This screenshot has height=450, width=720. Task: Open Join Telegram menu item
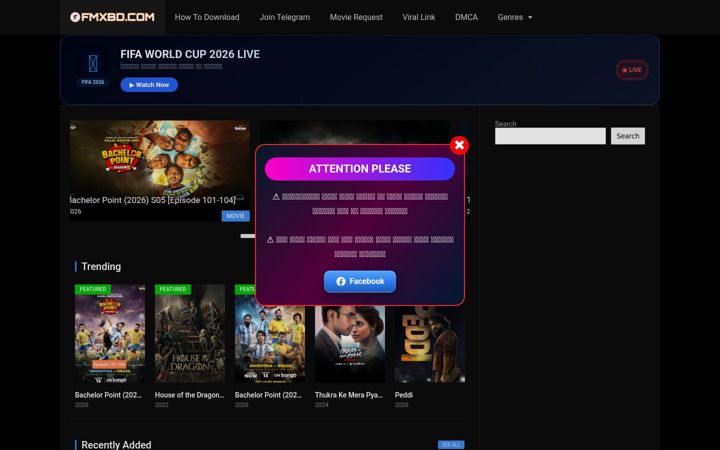(285, 17)
